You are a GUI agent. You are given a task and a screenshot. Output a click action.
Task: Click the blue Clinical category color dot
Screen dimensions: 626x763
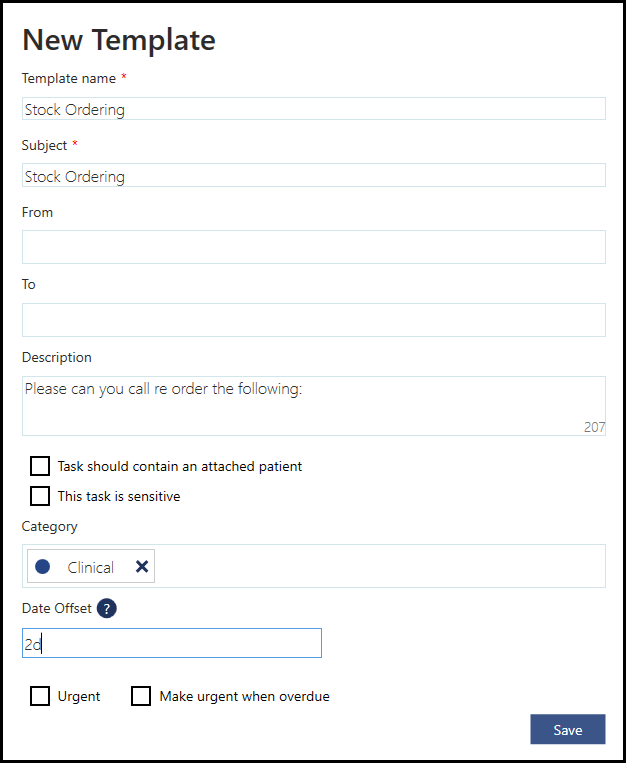coord(43,567)
